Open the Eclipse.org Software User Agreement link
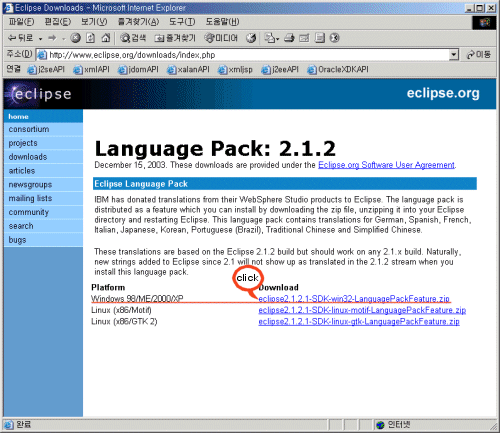 pos(386,165)
